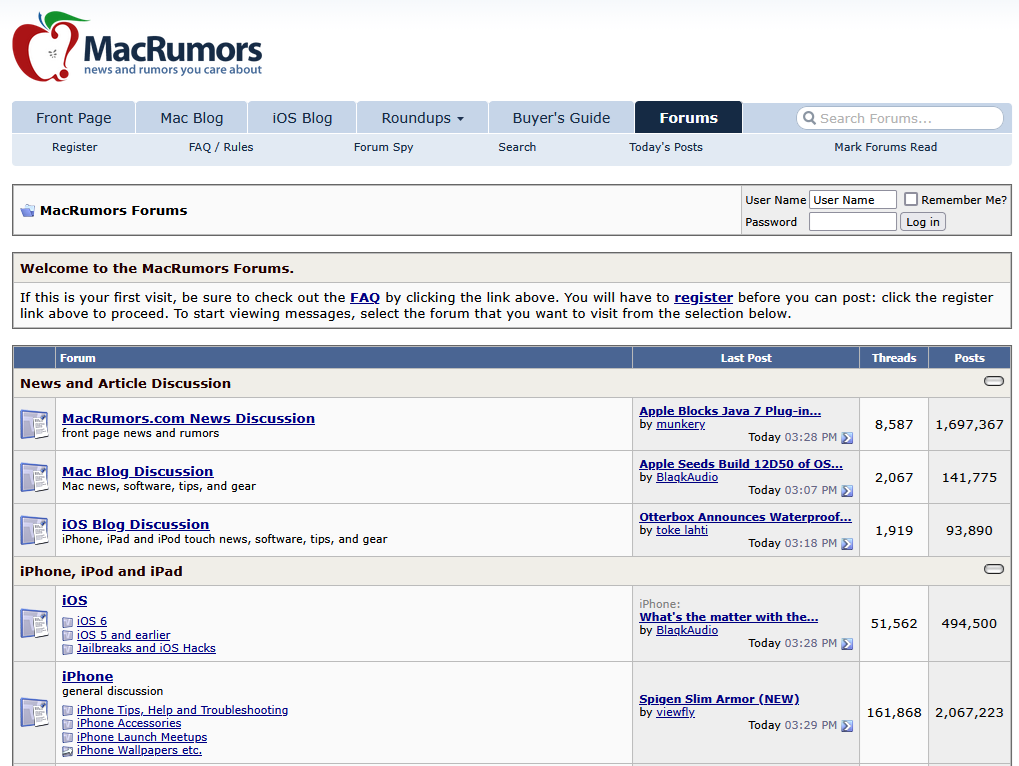Click the iPhone Launch Meetups subforum icon
The height and width of the screenshot is (766, 1019).
68,737
